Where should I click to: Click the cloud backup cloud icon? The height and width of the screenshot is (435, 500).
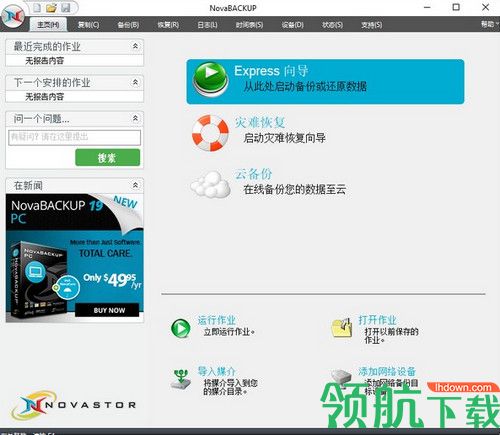[211, 184]
